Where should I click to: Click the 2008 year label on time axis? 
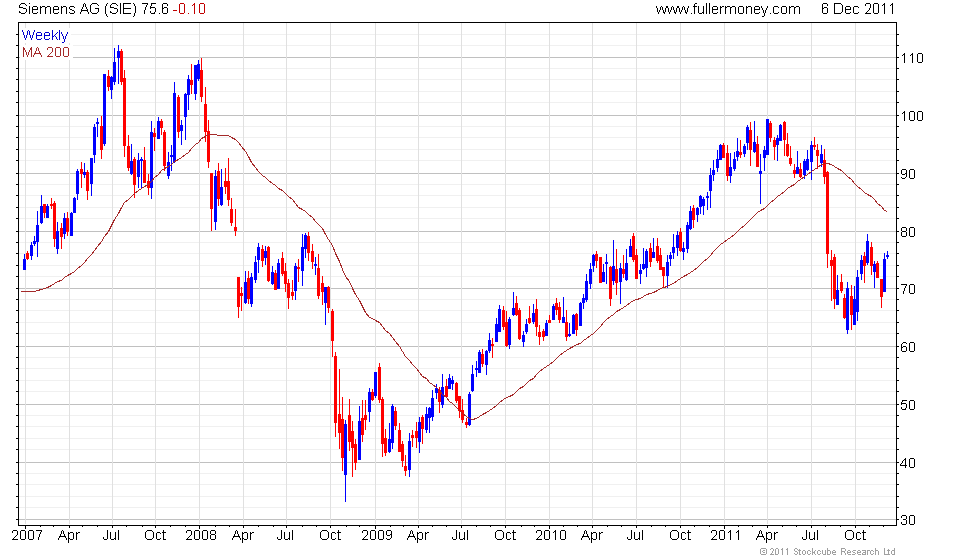coord(201,536)
